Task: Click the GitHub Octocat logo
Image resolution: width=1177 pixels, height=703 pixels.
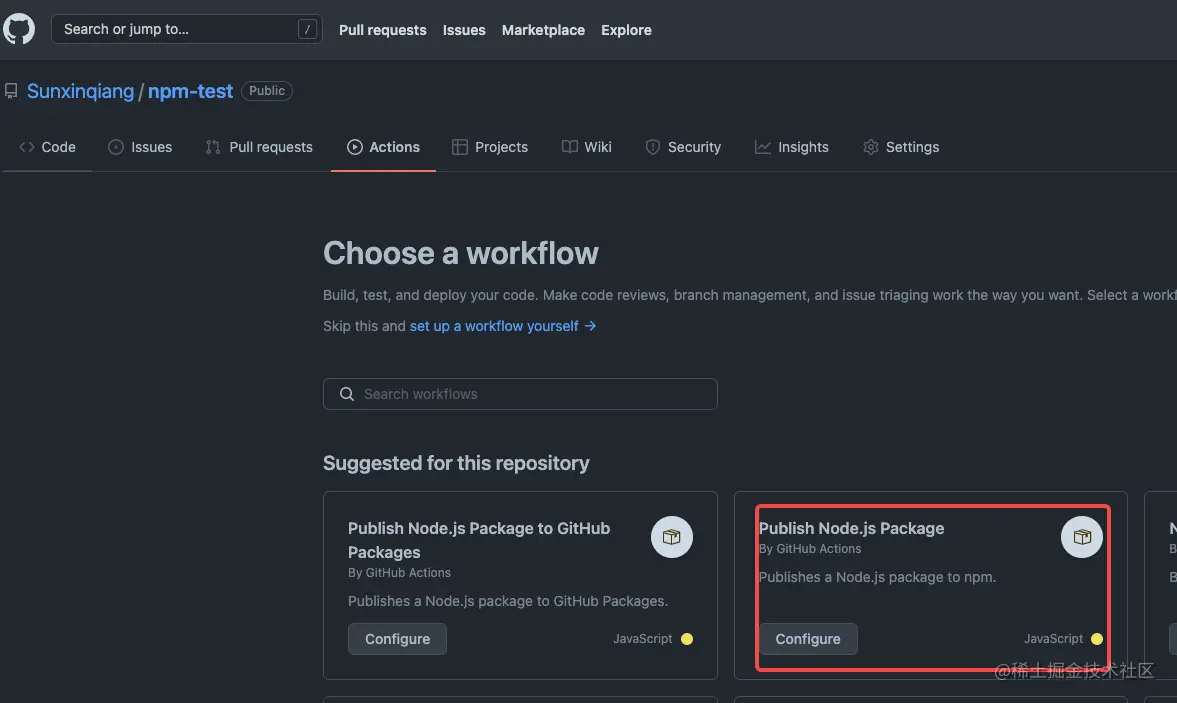Action: (19, 29)
